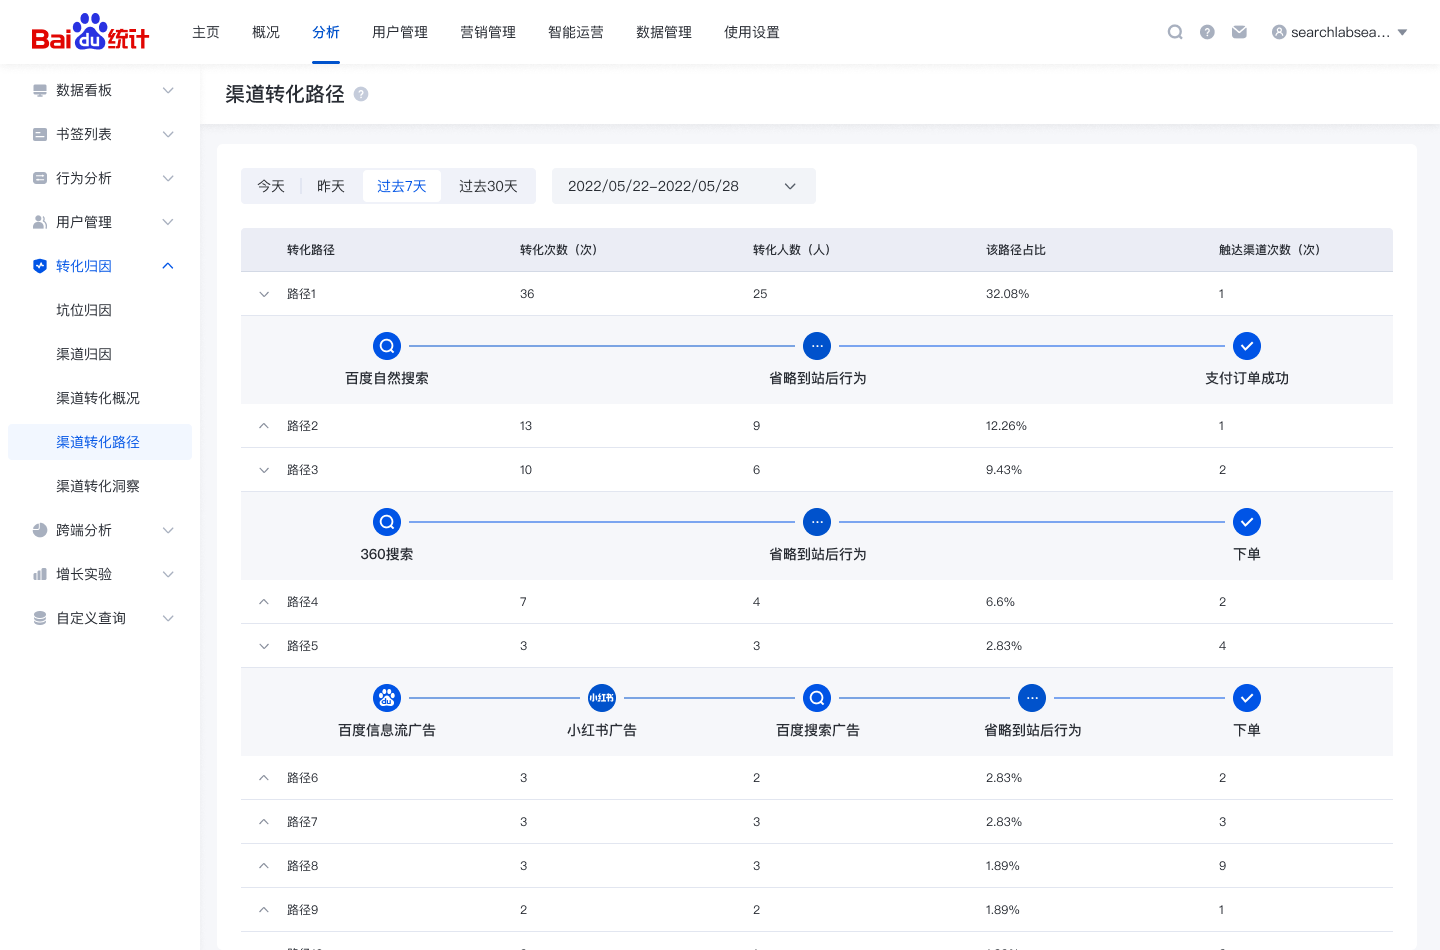
Task: Click the 百度搜索广告 search node icon
Action: pos(817,698)
